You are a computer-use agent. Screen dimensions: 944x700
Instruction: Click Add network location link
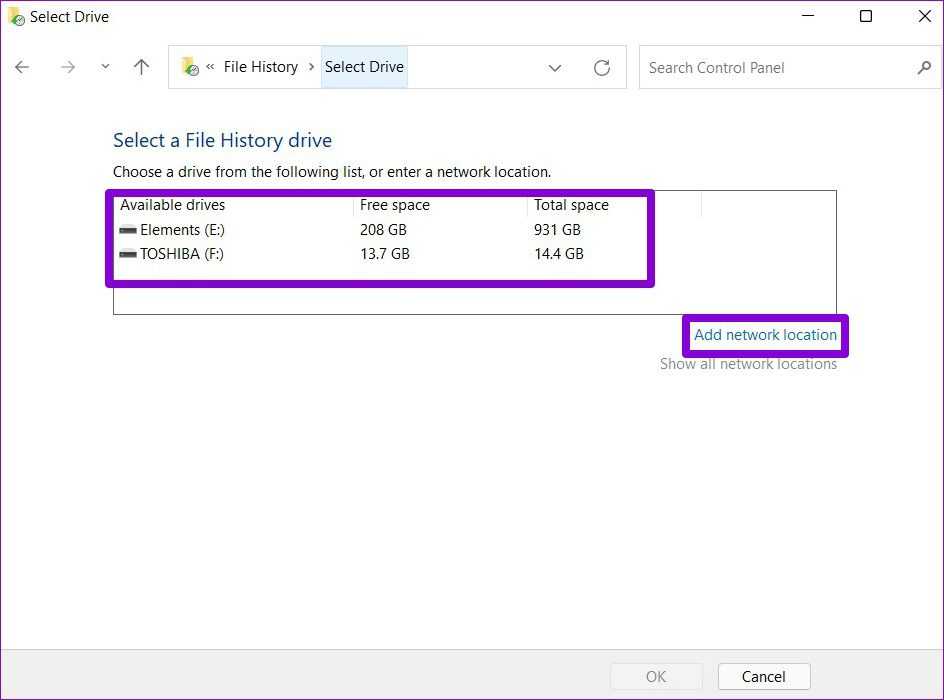tap(765, 335)
